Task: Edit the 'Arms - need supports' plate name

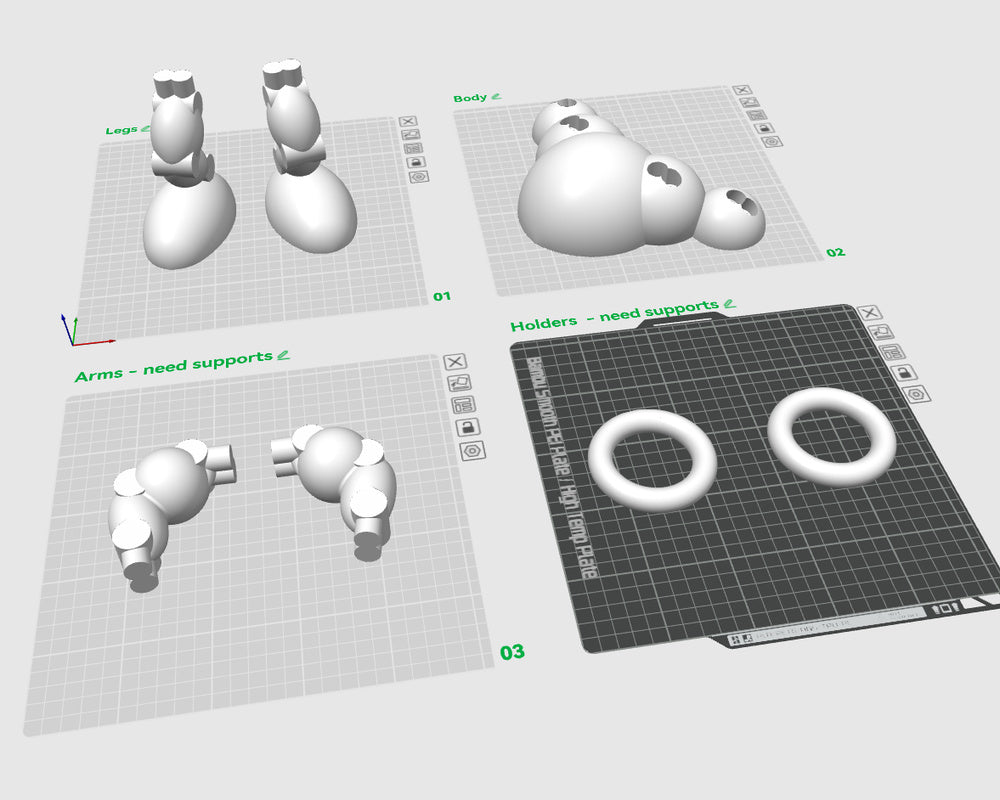Action: pos(284,355)
